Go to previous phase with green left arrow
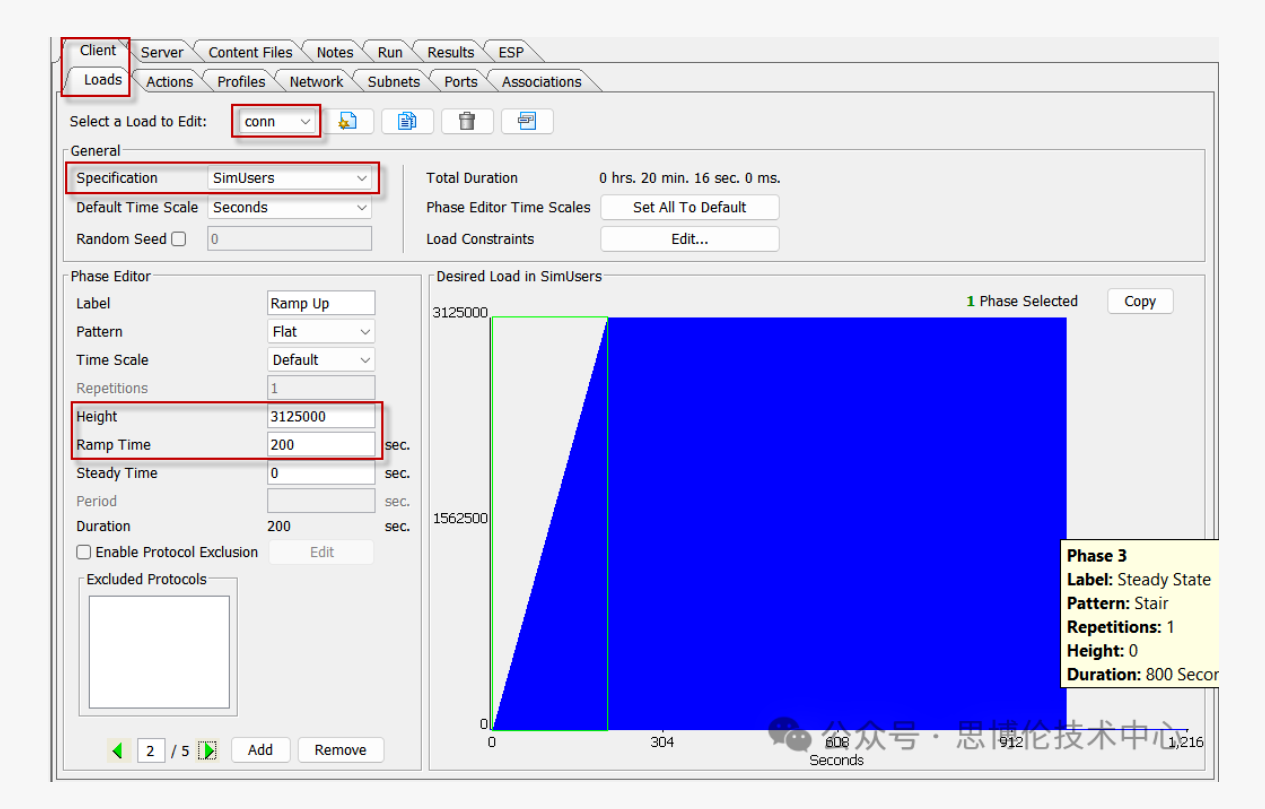The height and width of the screenshot is (809, 1265). coord(119,750)
